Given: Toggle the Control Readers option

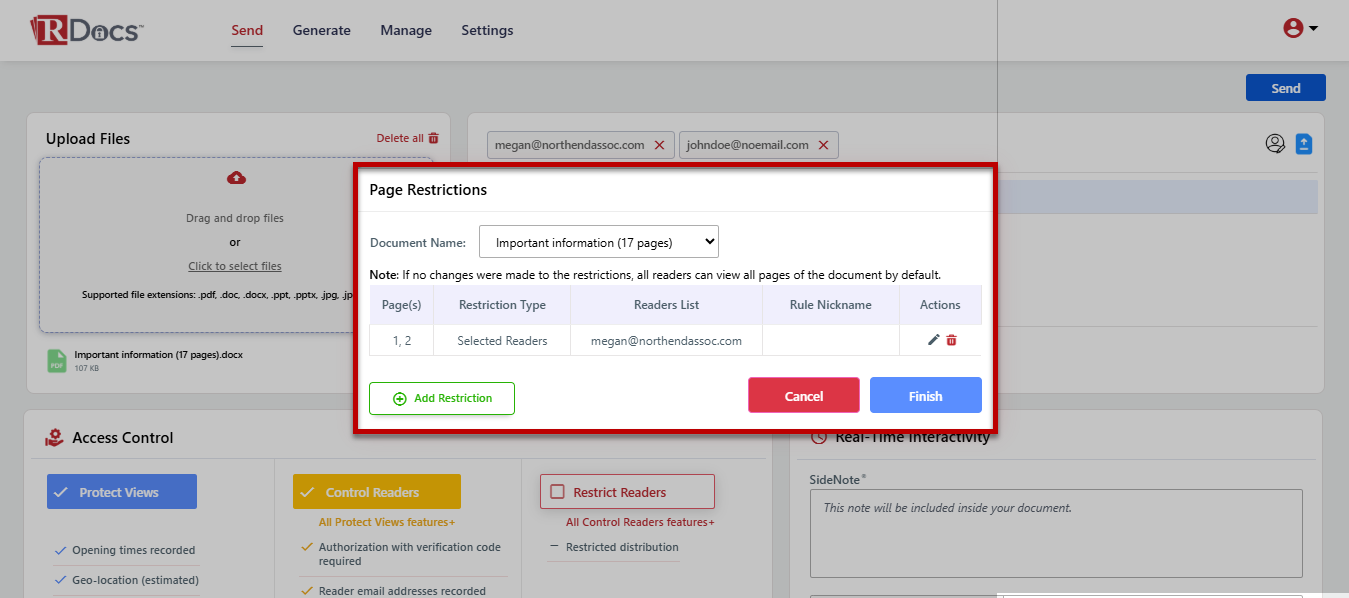Looking at the screenshot, I should coord(377,492).
